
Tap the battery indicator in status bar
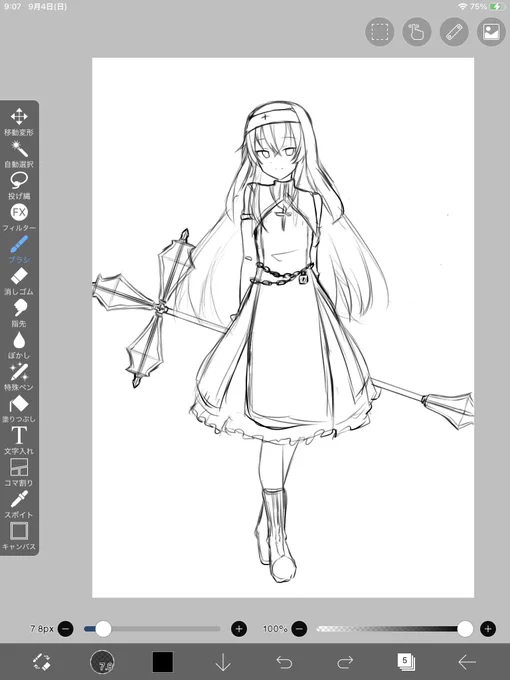click(x=497, y=7)
